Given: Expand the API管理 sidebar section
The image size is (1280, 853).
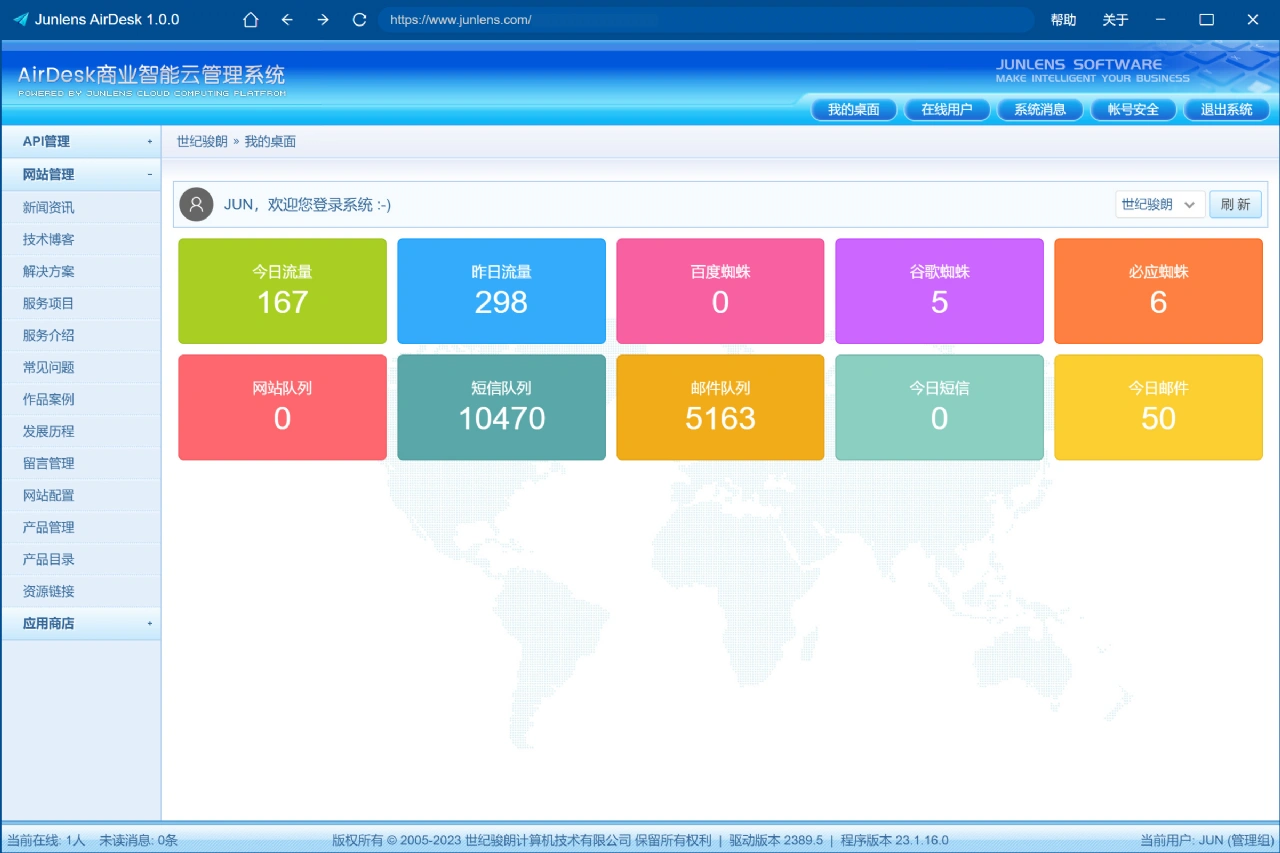Looking at the screenshot, I should 81,142.
